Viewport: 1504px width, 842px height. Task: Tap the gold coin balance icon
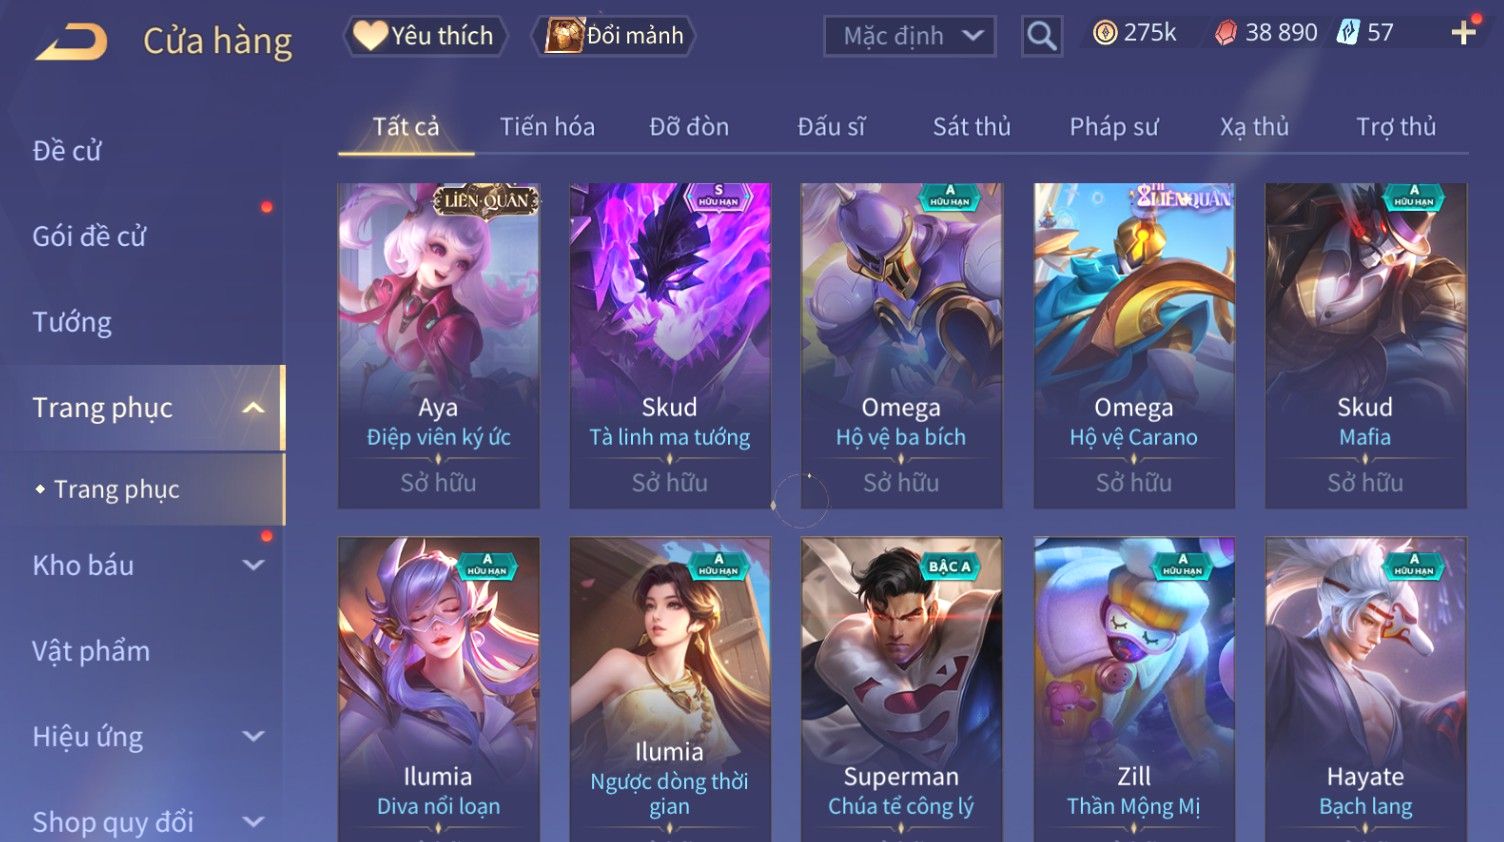click(x=1104, y=34)
